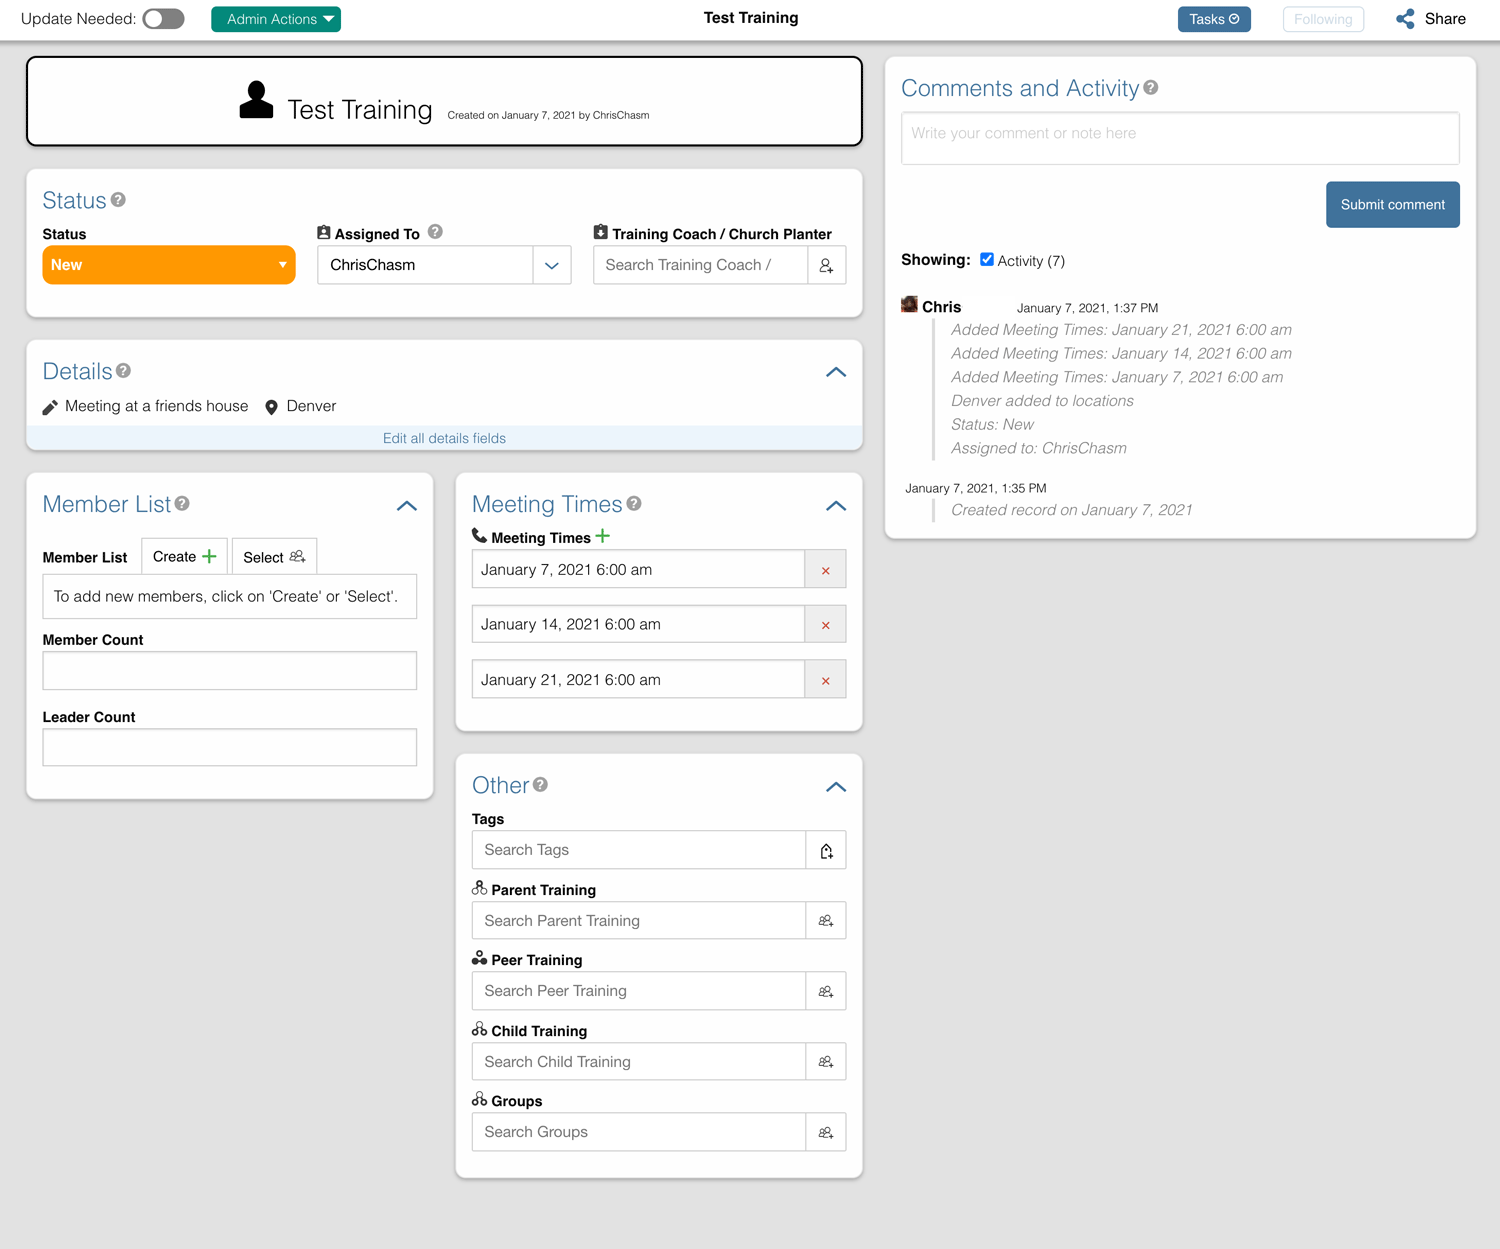The width and height of the screenshot is (1500, 1249).
Task: Click the pencil icon before 'Meeting at a friends house'
Action: click(x=50, y=406)
